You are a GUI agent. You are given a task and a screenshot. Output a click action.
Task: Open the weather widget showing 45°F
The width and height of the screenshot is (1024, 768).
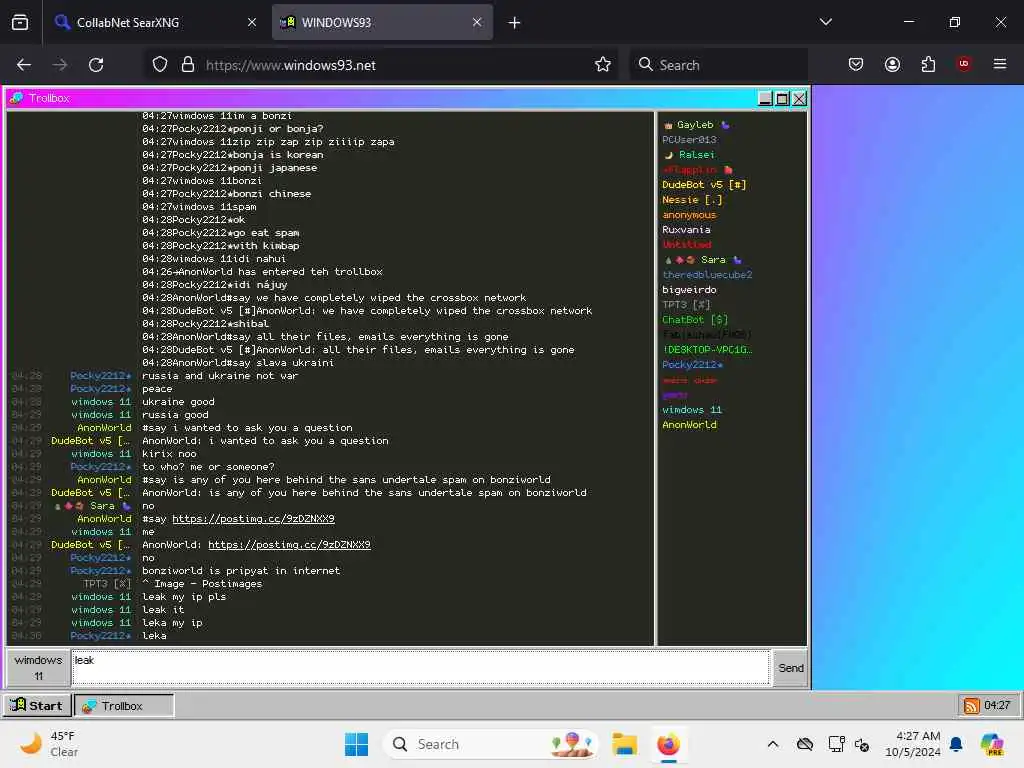pyautogui.click(x=48, y=744)
